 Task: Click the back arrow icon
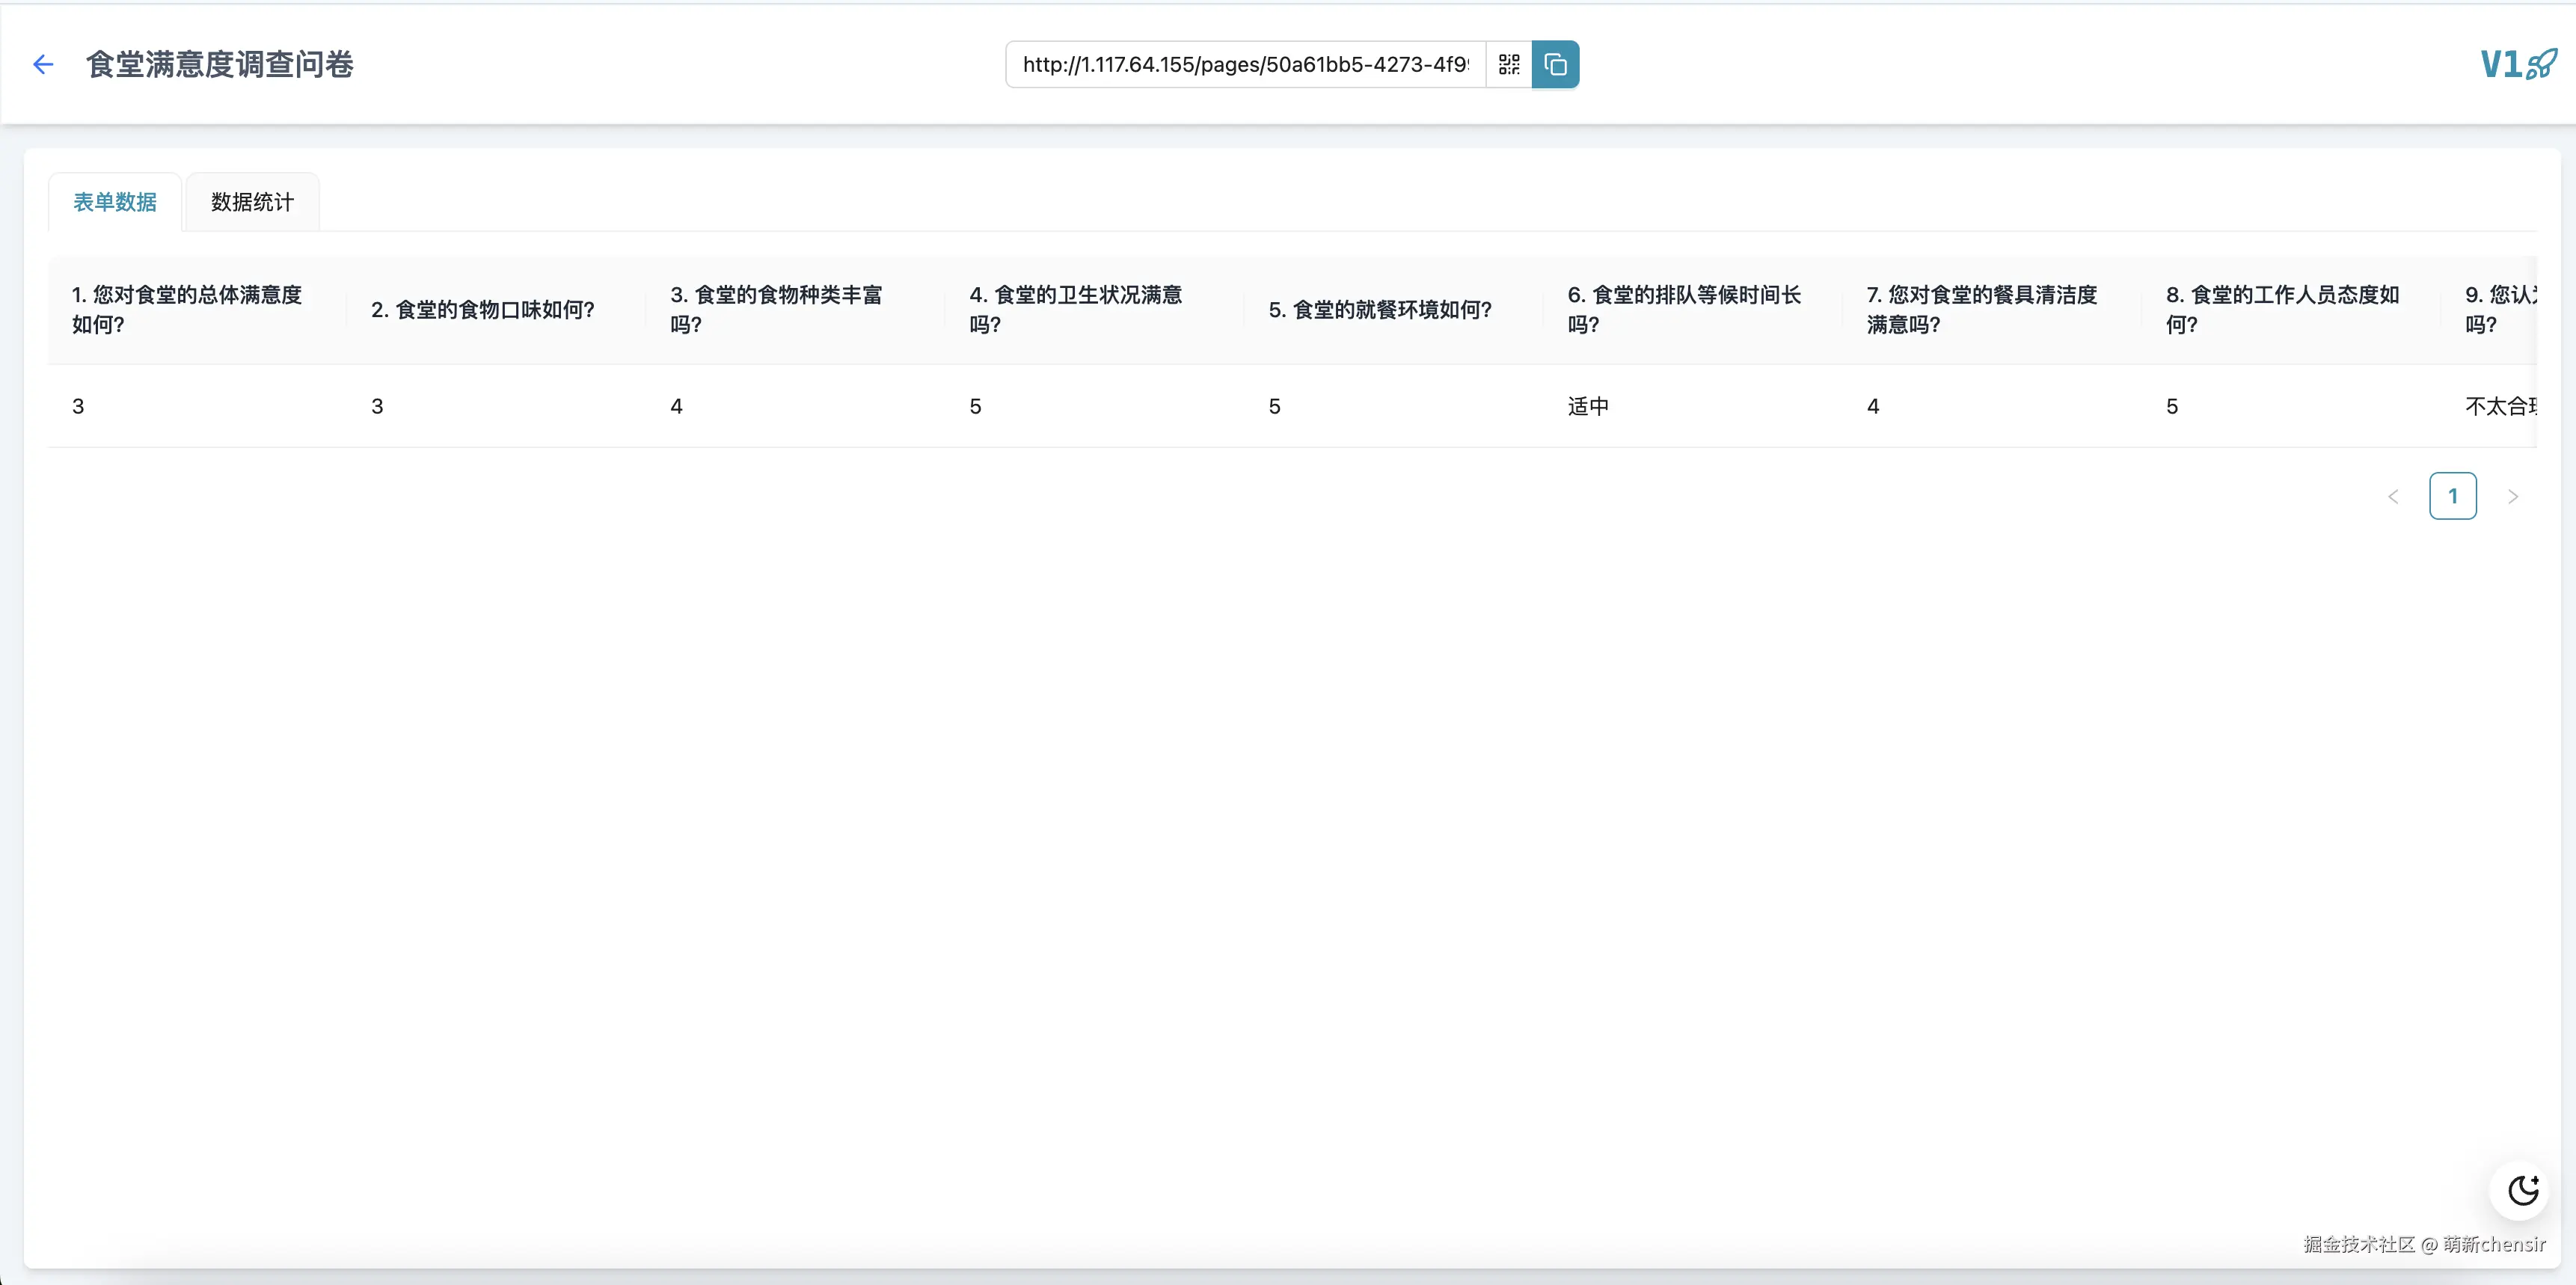(42, 65)
